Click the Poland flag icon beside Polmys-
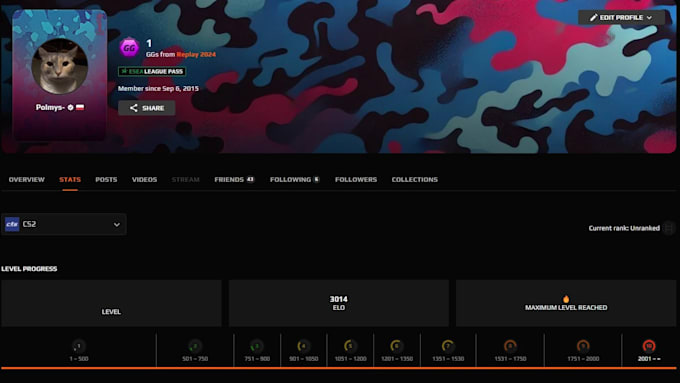Viewport: 680px width, 383px height. [80, 107]
